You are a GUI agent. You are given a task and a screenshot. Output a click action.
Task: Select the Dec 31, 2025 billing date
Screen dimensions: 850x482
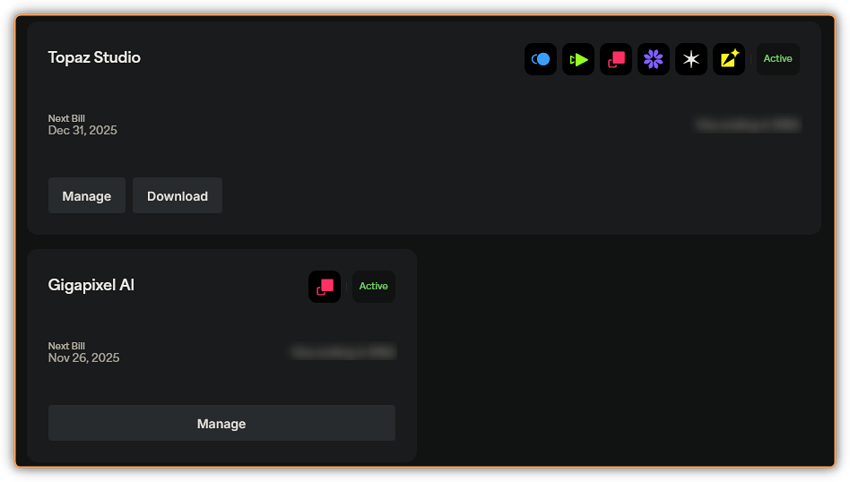pos(82,131)
